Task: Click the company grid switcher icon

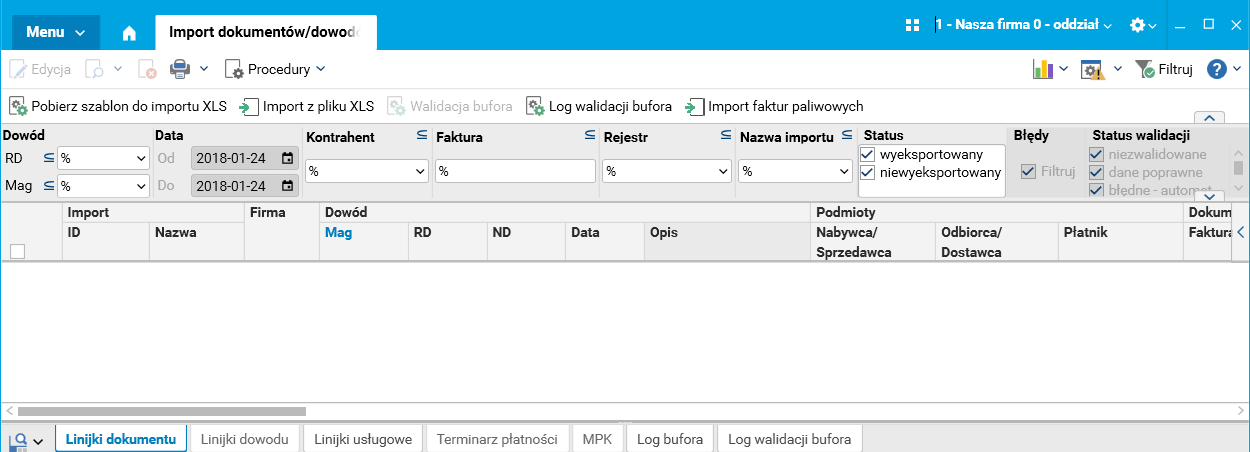Action: click(912, 25)
